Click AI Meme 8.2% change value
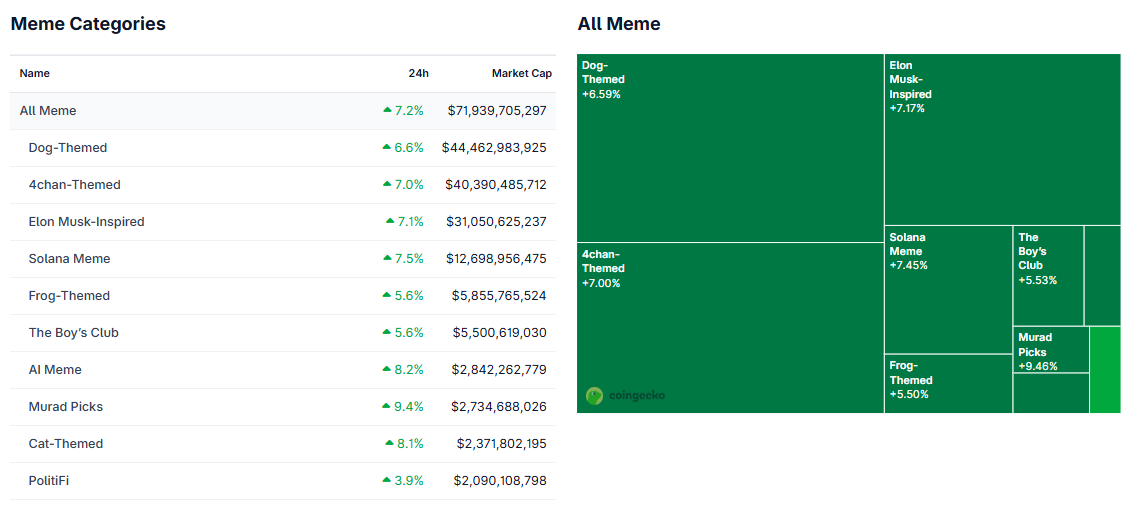The image size is (1135, 510). click(409, 370)
